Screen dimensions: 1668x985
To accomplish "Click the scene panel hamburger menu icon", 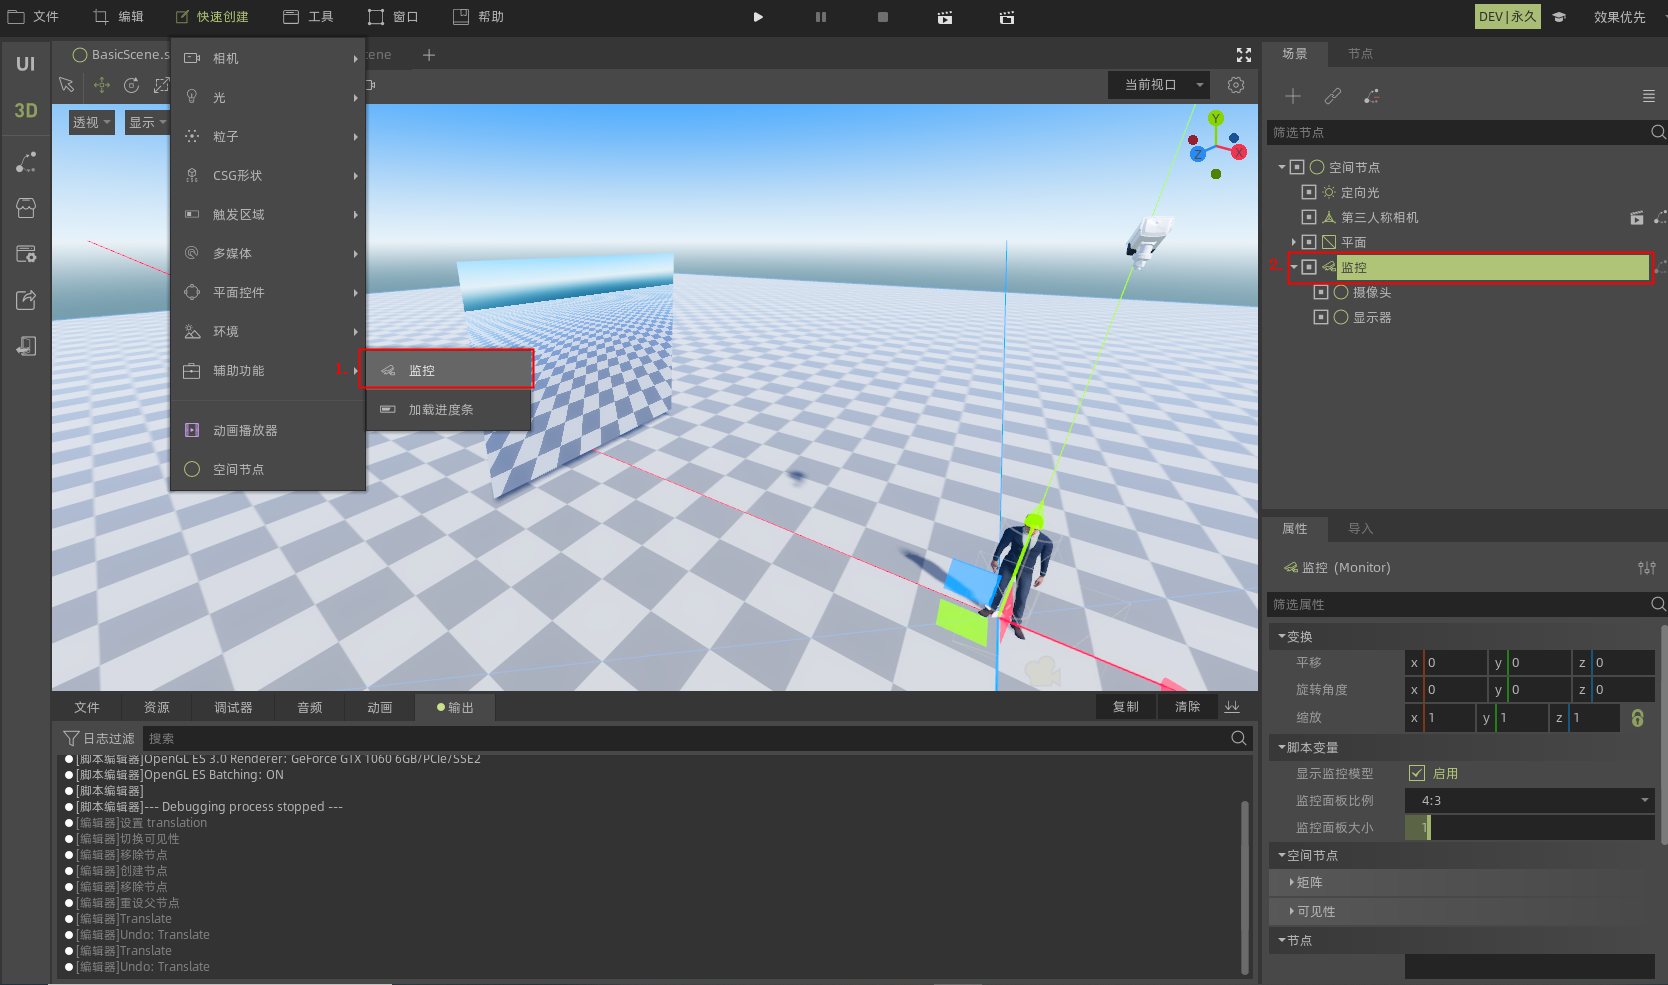I will [x=1648, y=96].
